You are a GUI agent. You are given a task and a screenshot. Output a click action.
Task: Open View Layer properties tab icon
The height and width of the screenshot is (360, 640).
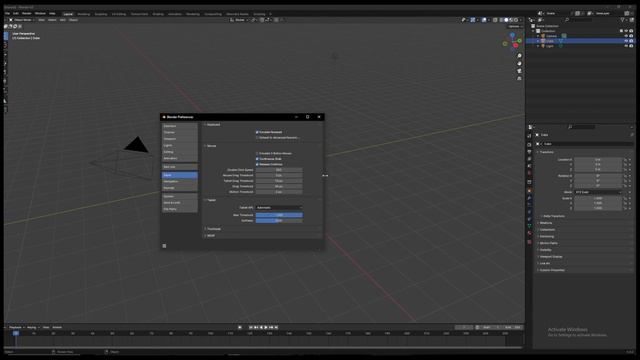529,159
